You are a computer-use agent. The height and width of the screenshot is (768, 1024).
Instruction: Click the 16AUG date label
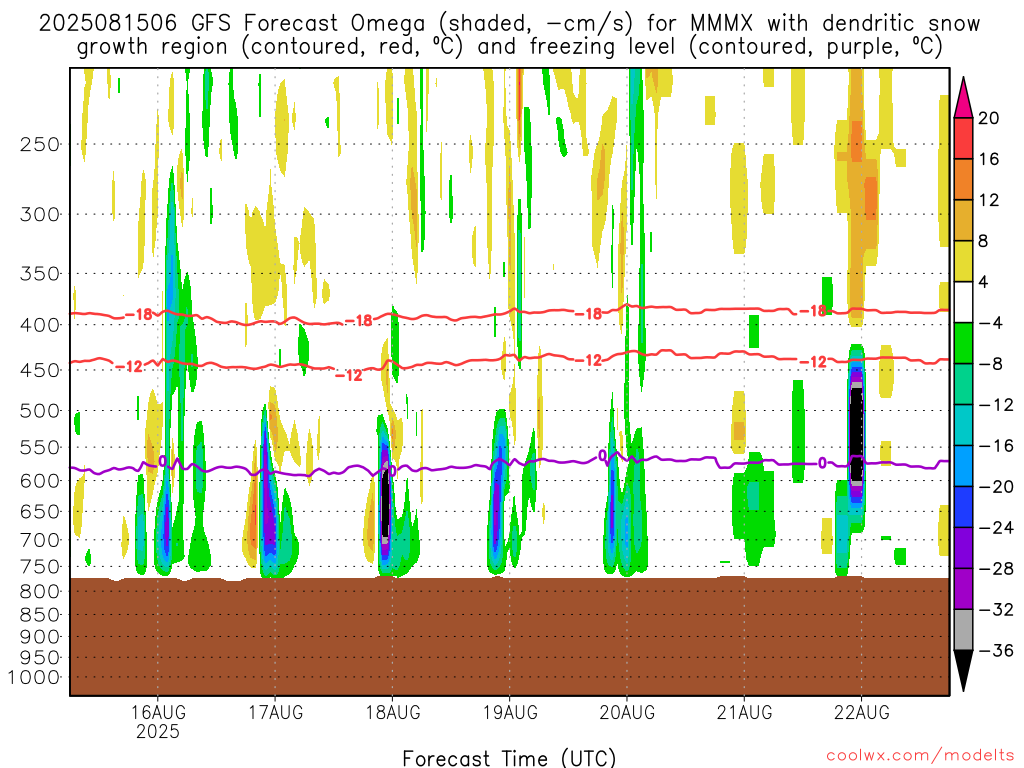point(157,712)
